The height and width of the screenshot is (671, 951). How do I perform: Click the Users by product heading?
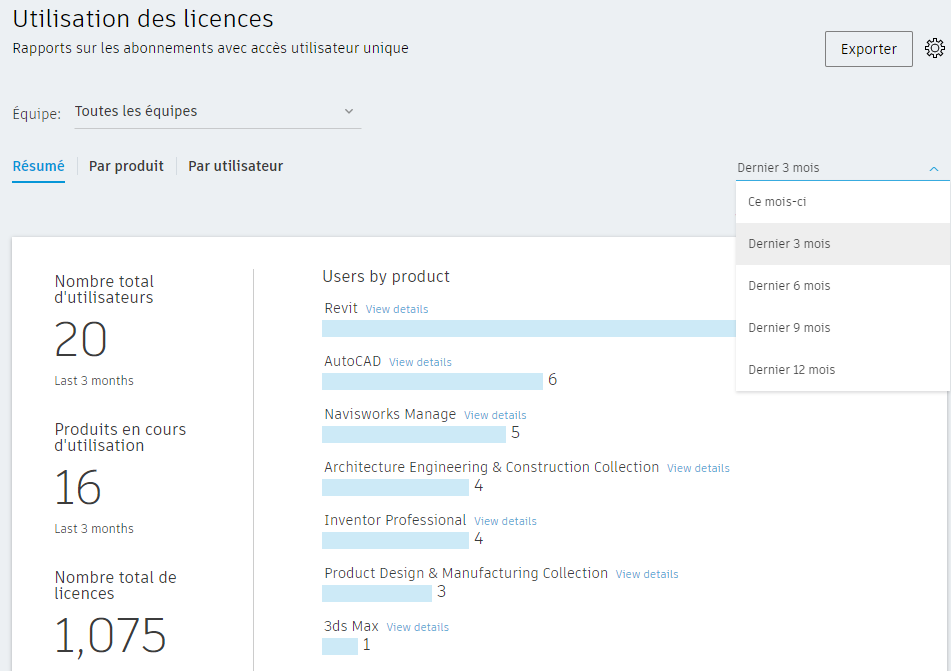point(386,277)
